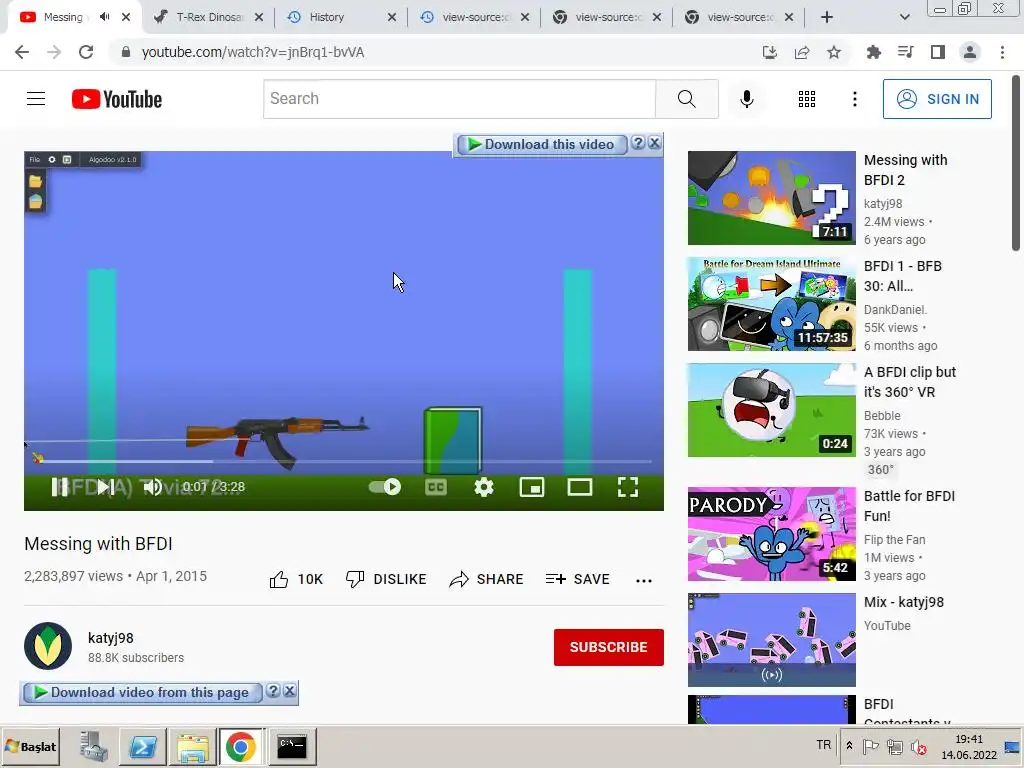This screenshot has width=1024, height=768.
Task: Open Battle for BFDI Fun! title link
Action: click(x=909, y=506)
